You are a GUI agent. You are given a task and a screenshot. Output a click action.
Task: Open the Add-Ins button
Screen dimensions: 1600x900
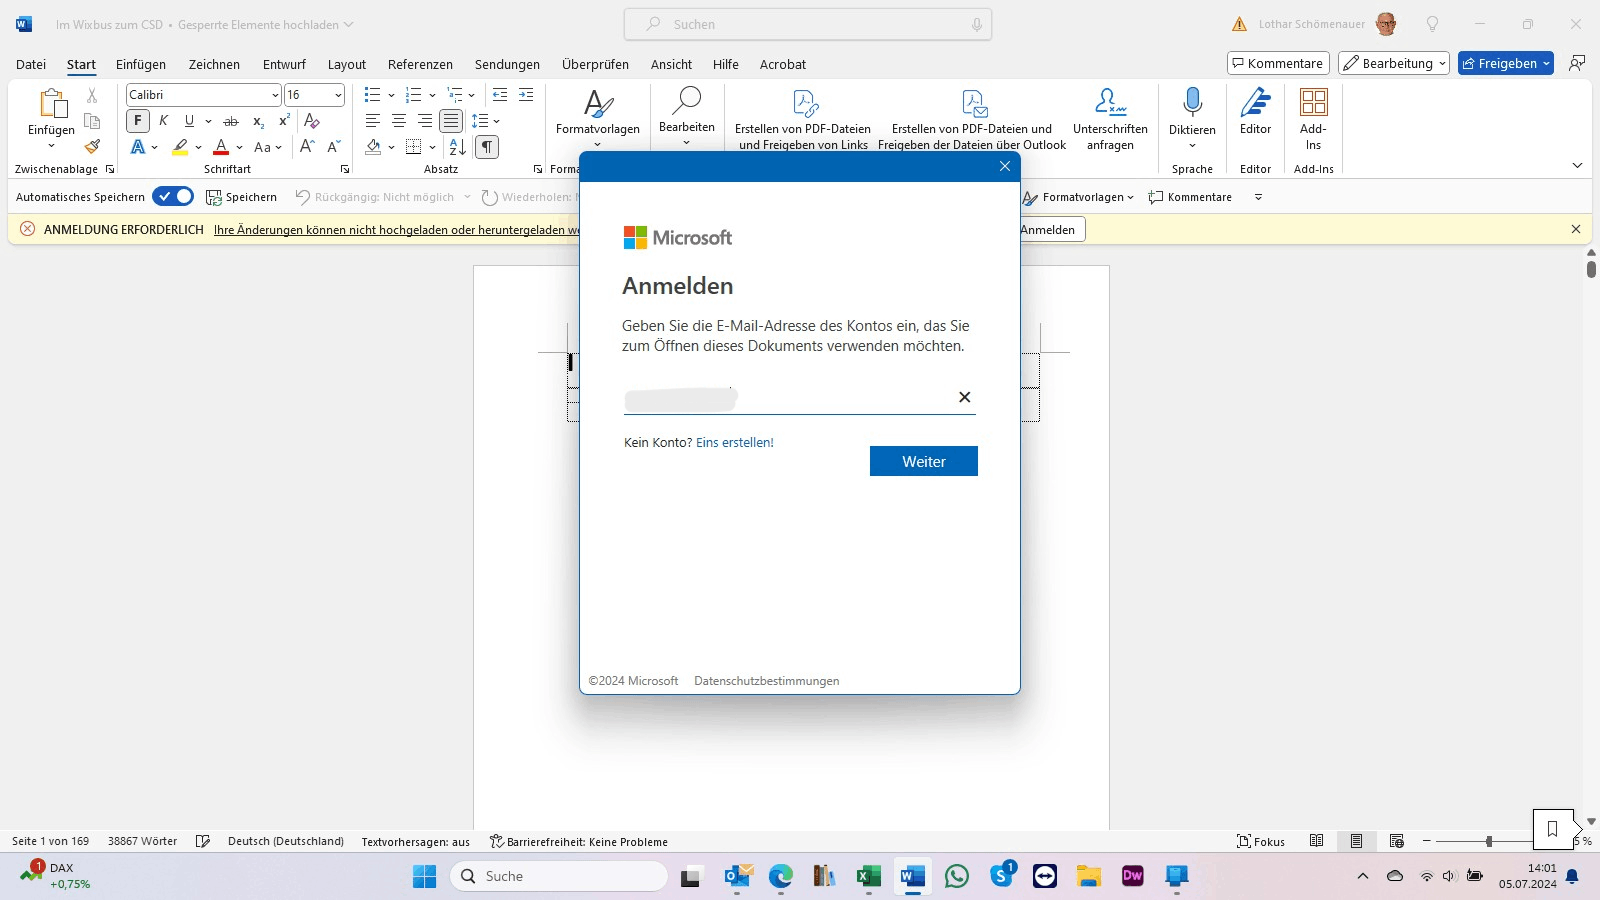pos(1313,119)
